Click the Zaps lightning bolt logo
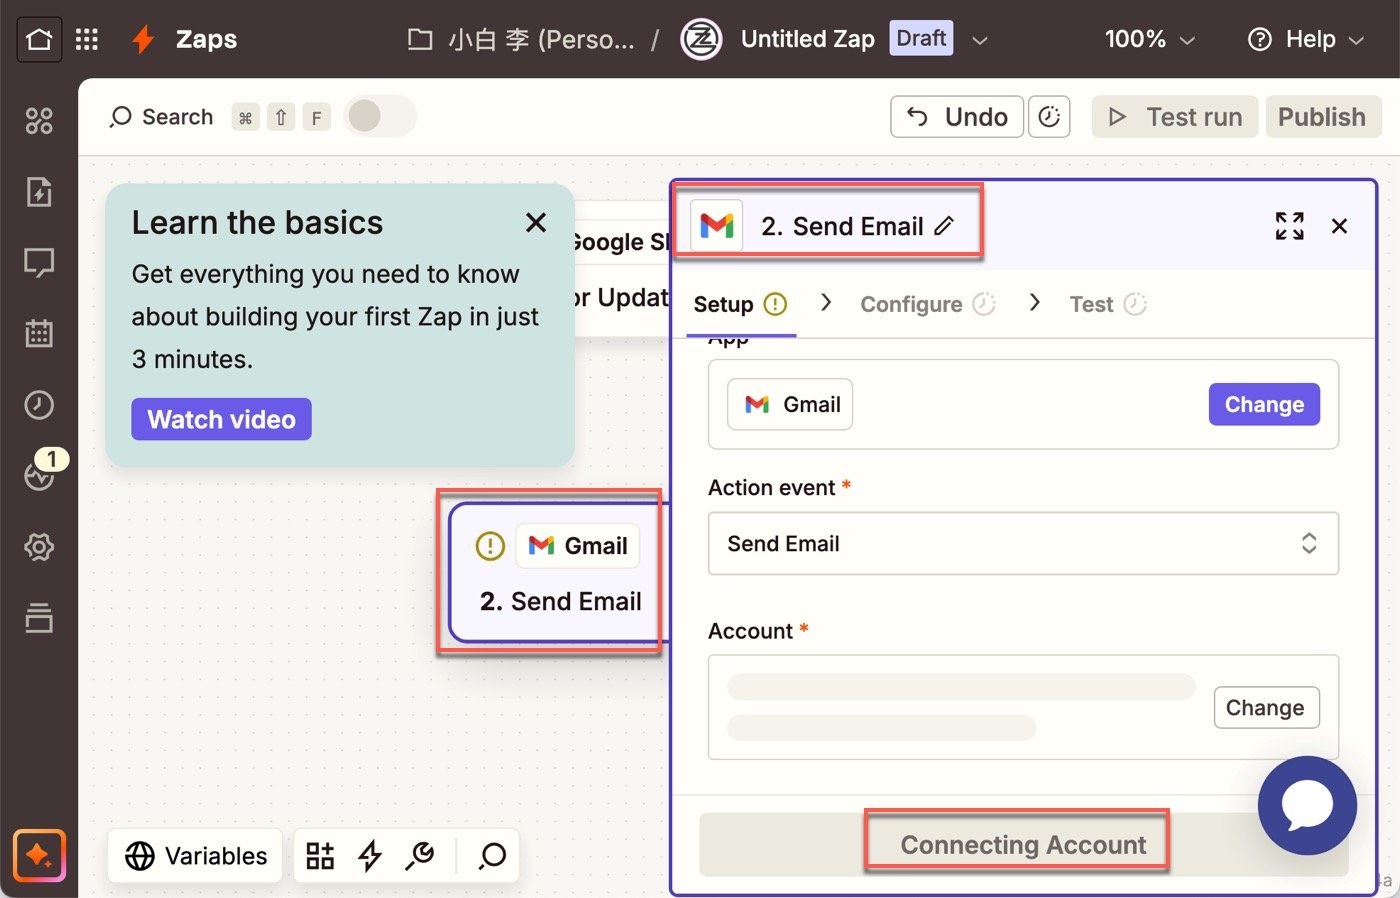 tap(144, 39)
